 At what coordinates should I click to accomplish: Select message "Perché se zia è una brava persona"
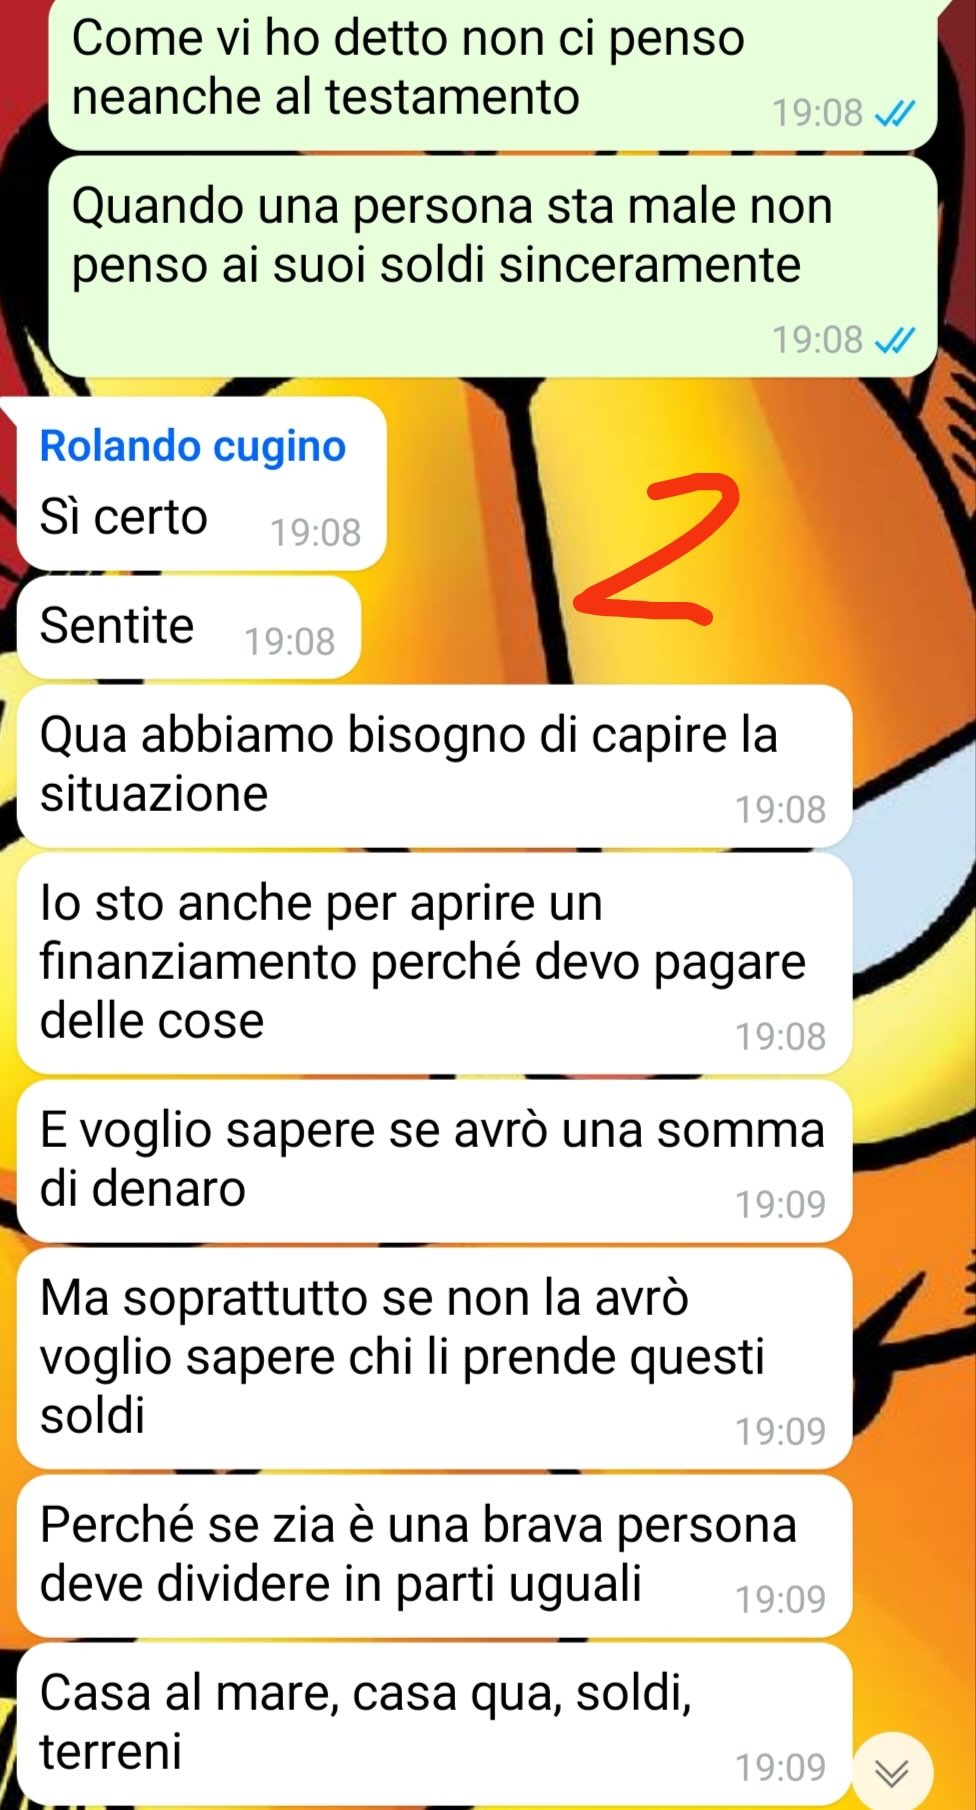pyautogui.click(x=434, y=1555)
